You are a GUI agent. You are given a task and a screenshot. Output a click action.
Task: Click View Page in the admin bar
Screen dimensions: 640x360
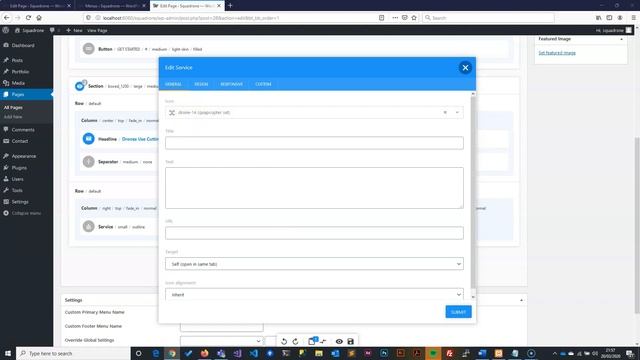(x=97, y=30)
